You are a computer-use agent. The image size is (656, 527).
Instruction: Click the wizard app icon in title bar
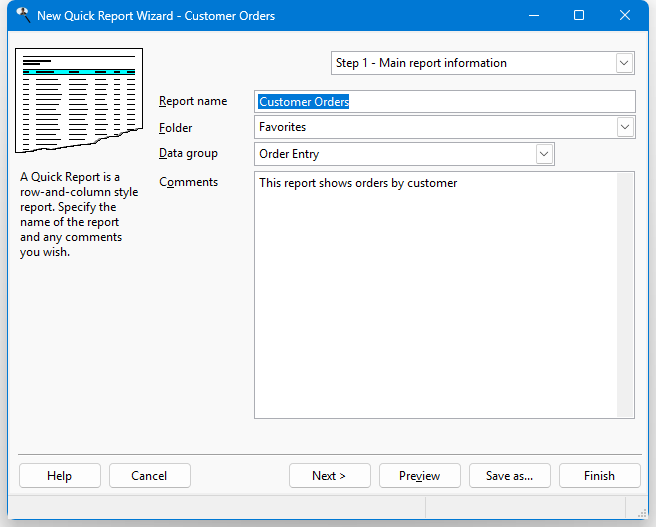tap(22, 15)
